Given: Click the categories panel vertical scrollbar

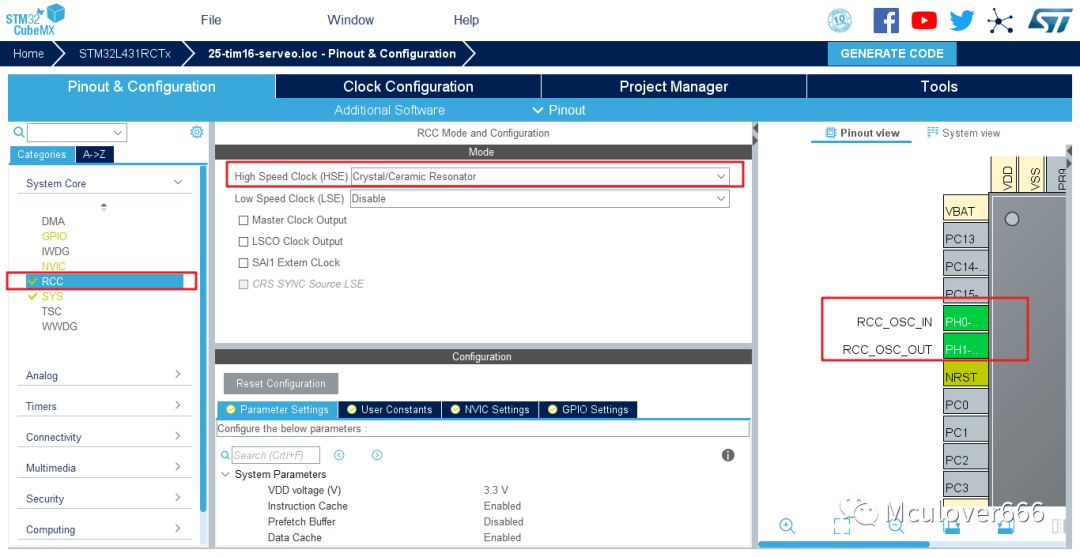Looking at the screenshot, I should [202, 338].
